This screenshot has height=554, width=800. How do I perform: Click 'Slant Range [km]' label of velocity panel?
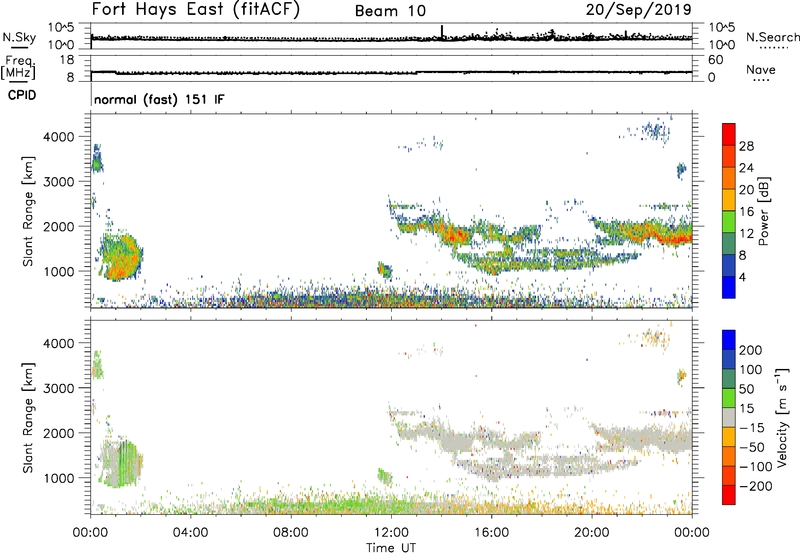coord(28,418)
